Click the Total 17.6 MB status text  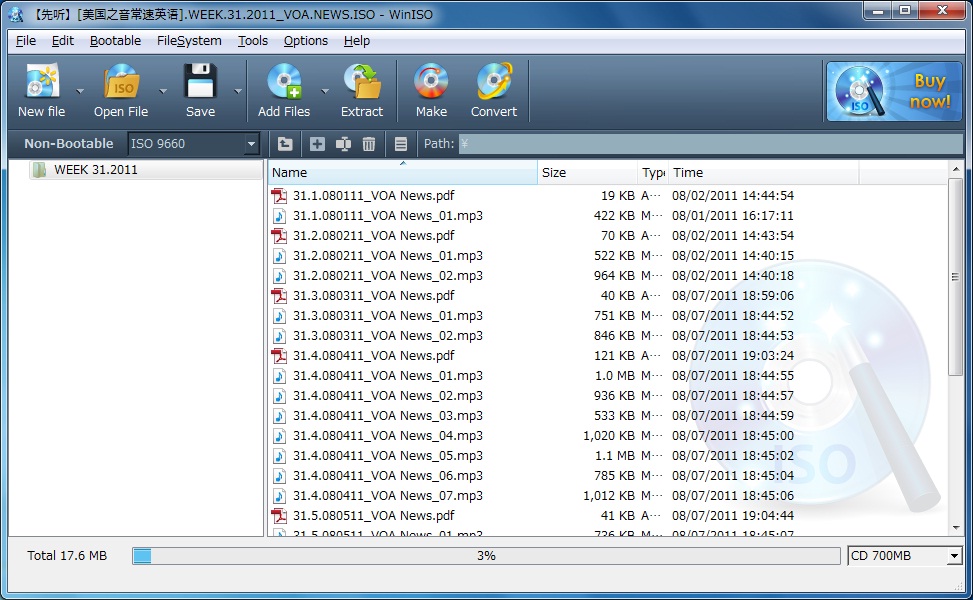(67, 555)
